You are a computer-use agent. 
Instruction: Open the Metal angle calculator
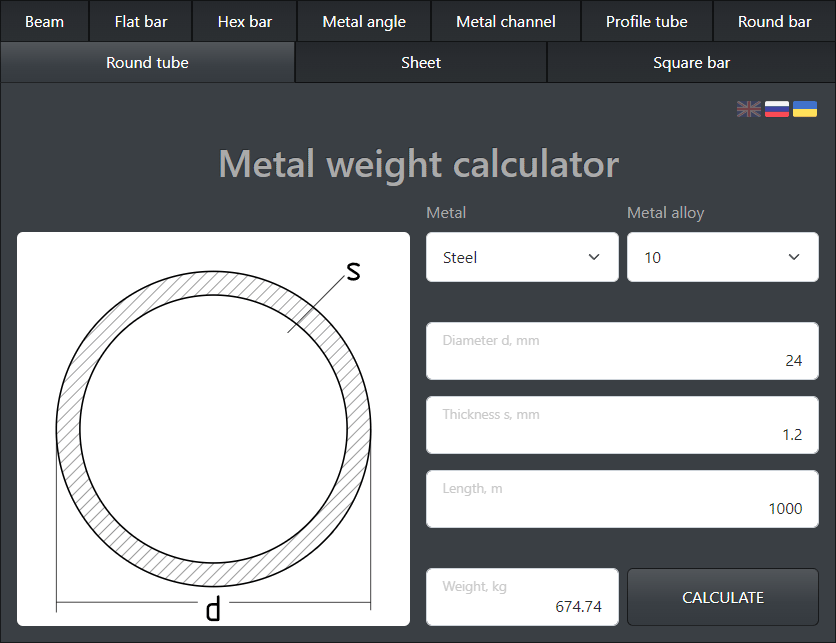click(363, 21)
